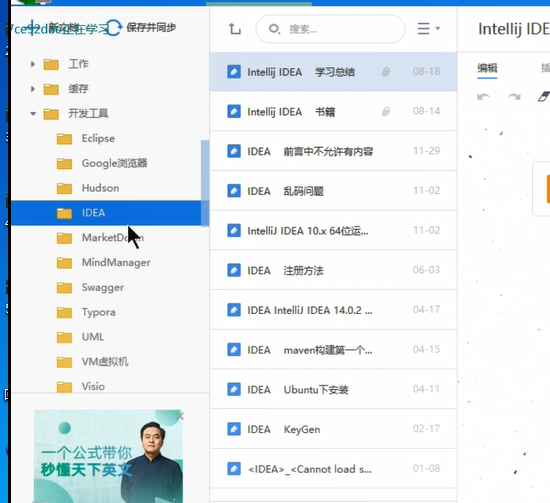Viewport: 550px width, 503px height.
Task: Click the Intellij IDE note title field
Action: [x=514, y=29]
